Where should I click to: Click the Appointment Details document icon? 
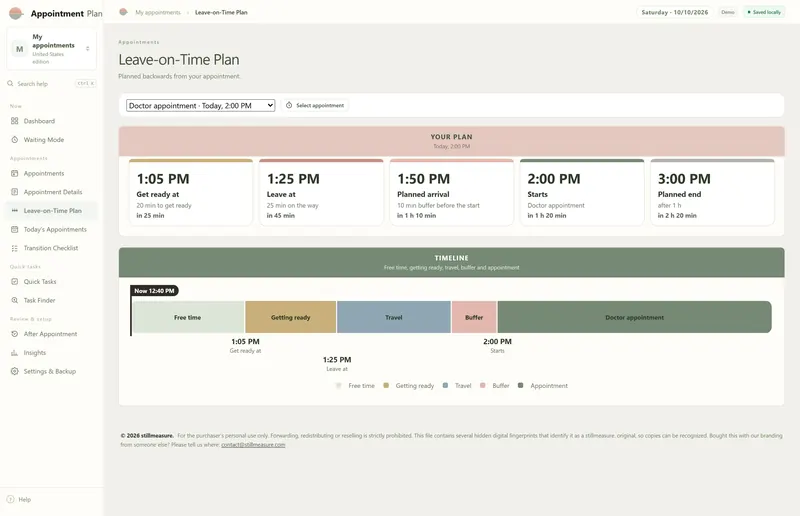coord(14,192)
